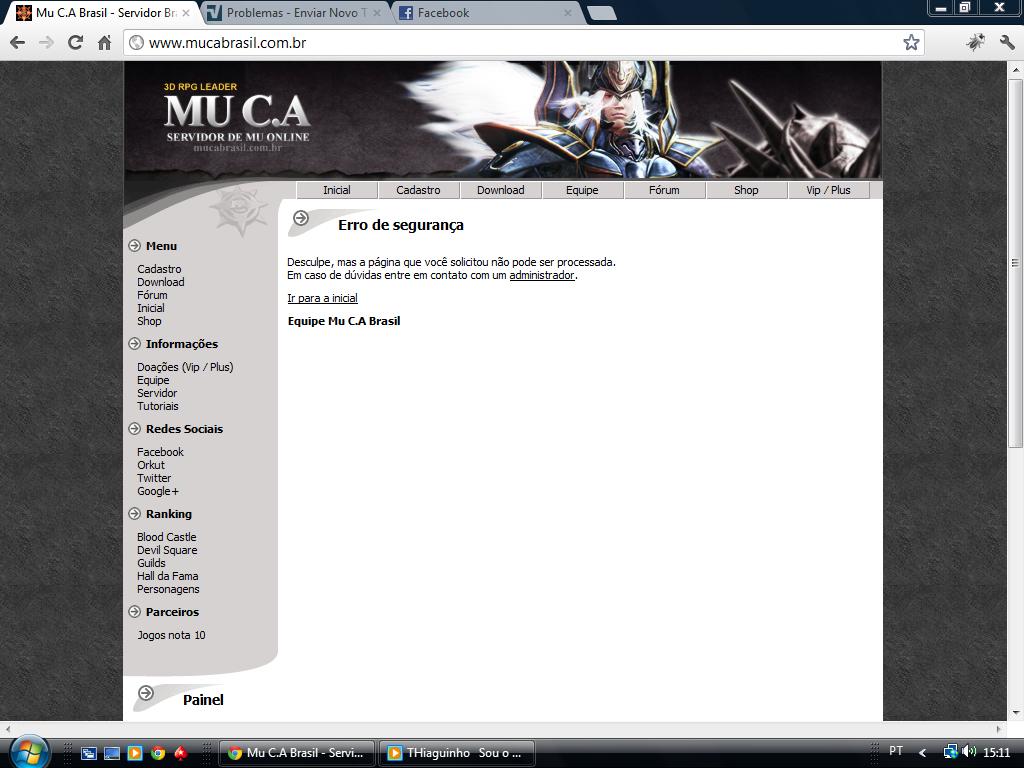Screen dimensions: 1024x768
Task: Show hidden system tray icons
Action: coord(922,752)
